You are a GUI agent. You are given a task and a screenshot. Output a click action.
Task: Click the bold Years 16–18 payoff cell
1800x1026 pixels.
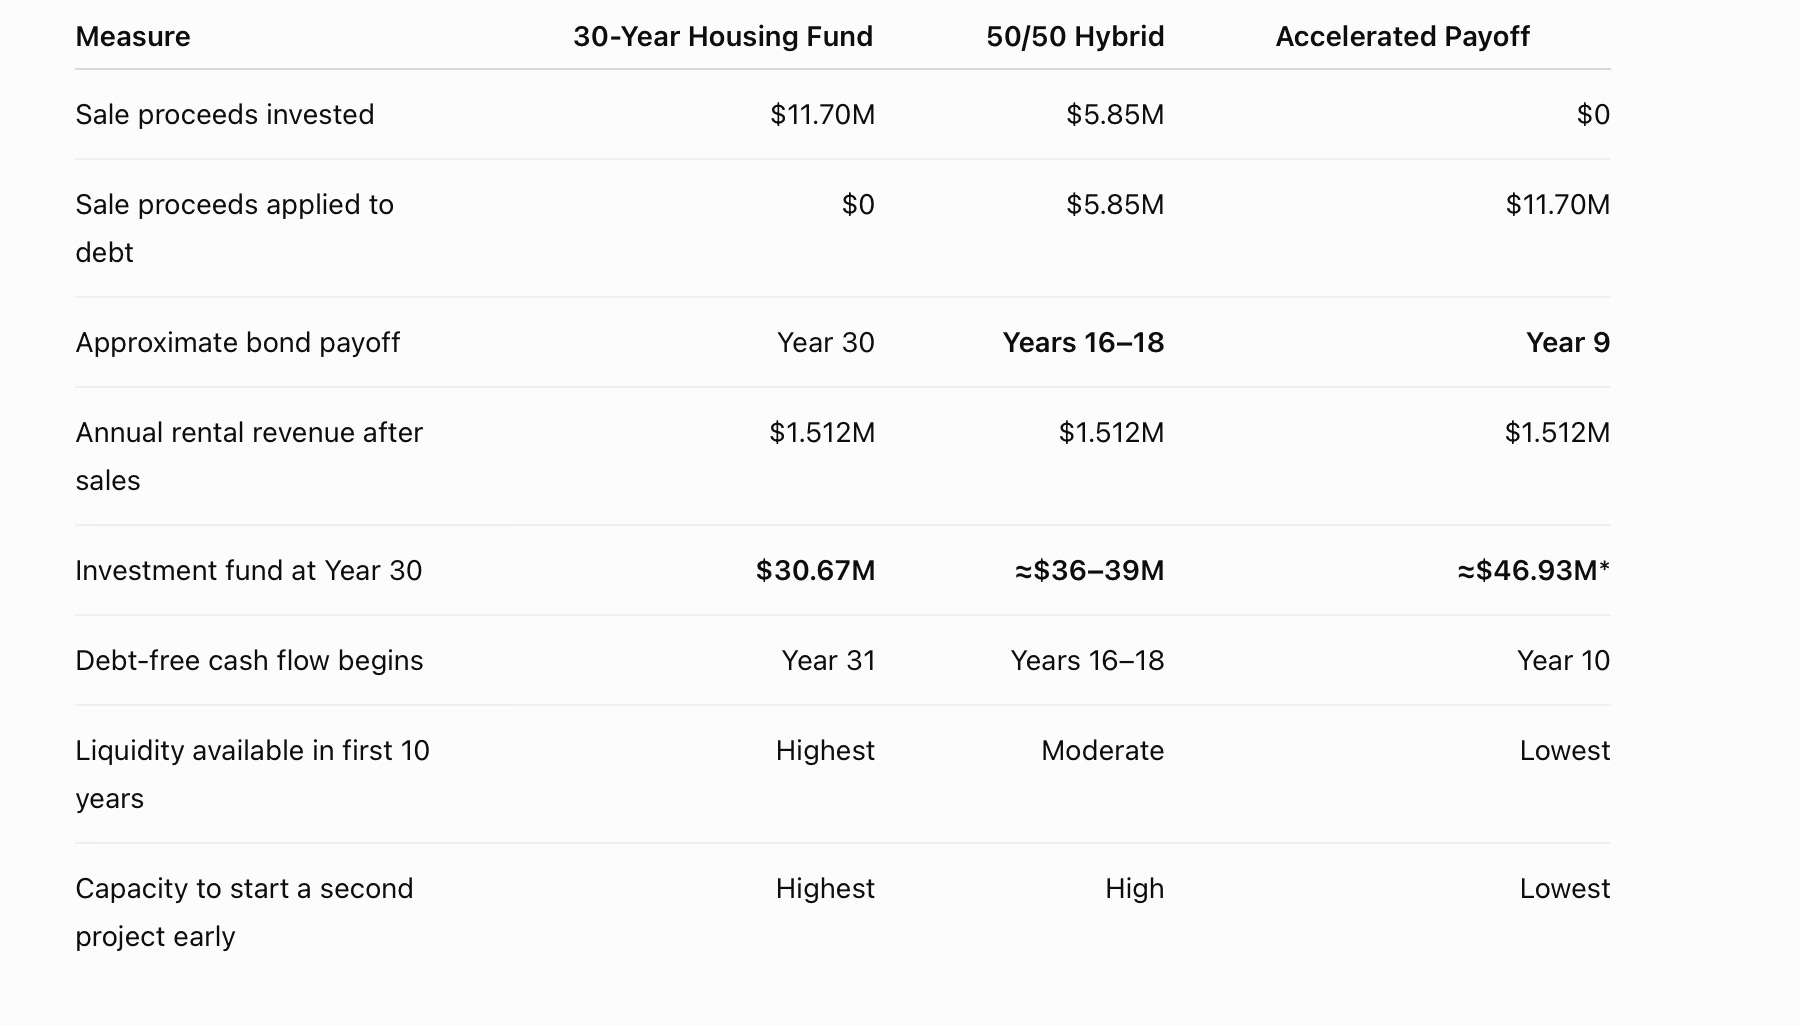[x=1083, y=343]
